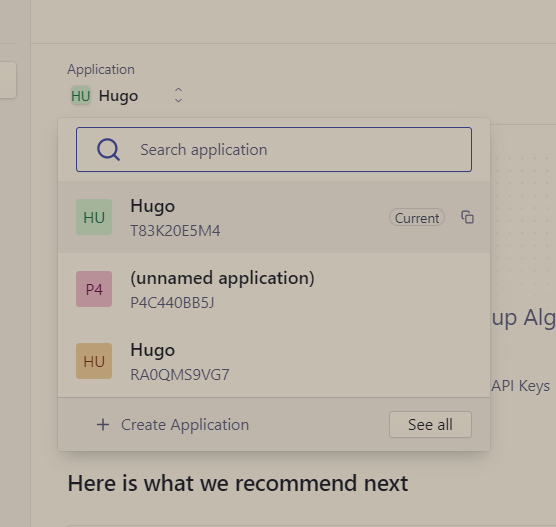This screenshot has height=527, width=556.
Task: Select the pink P4 application avatar
Action: [94, 289]
